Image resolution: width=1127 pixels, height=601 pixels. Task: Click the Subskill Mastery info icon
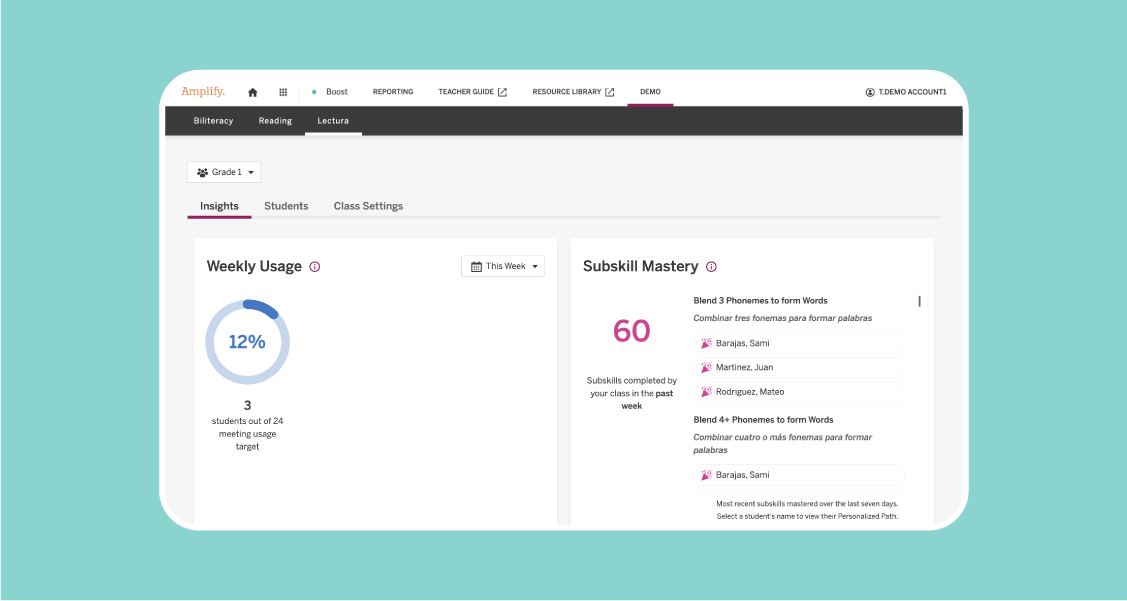pos(712,267)
